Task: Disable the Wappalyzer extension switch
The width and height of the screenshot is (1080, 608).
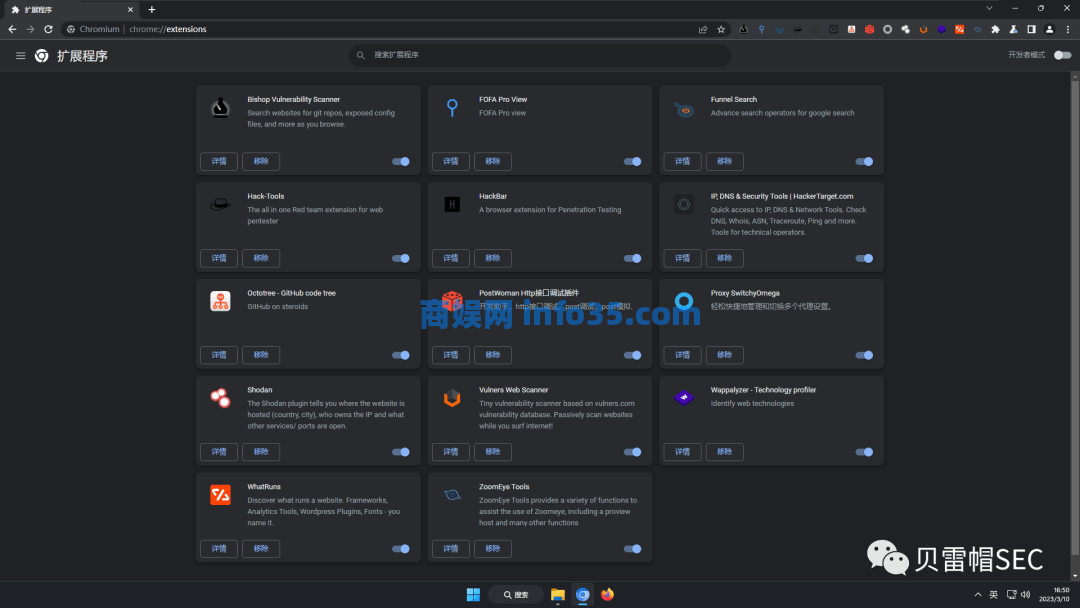Action: point(864,452)
